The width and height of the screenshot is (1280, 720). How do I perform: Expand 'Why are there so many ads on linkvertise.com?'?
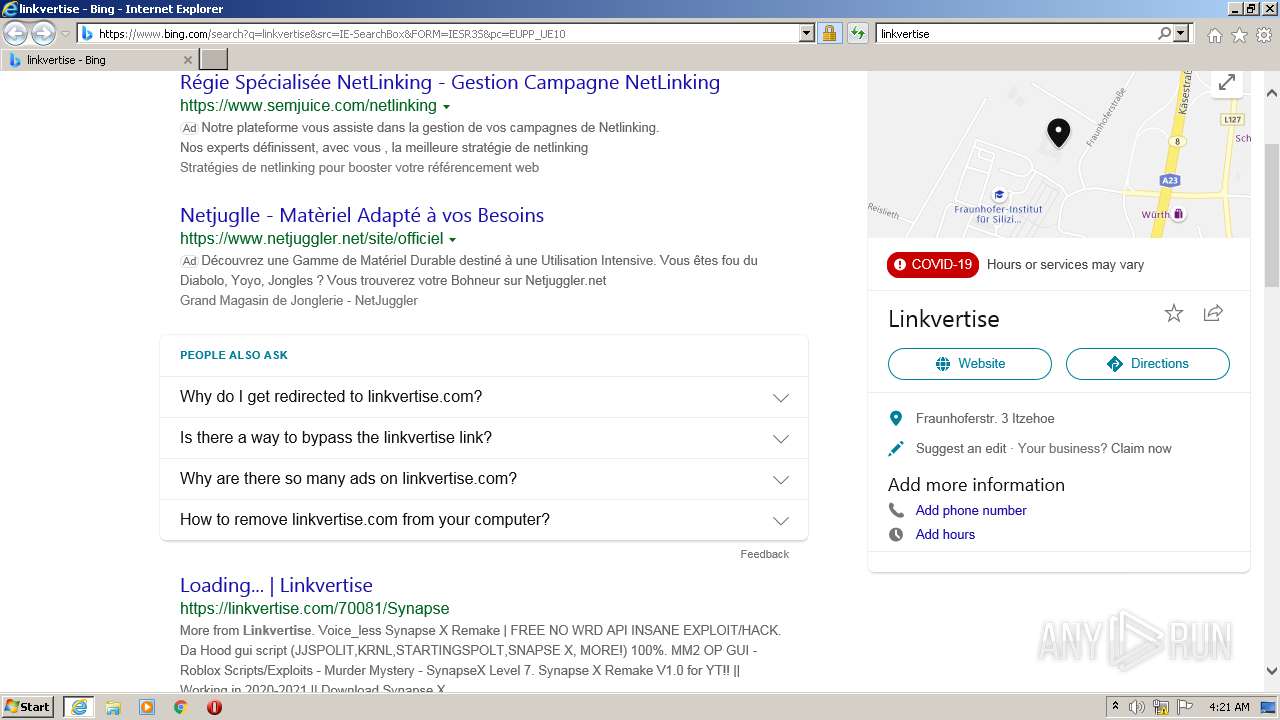click(484, 479)
